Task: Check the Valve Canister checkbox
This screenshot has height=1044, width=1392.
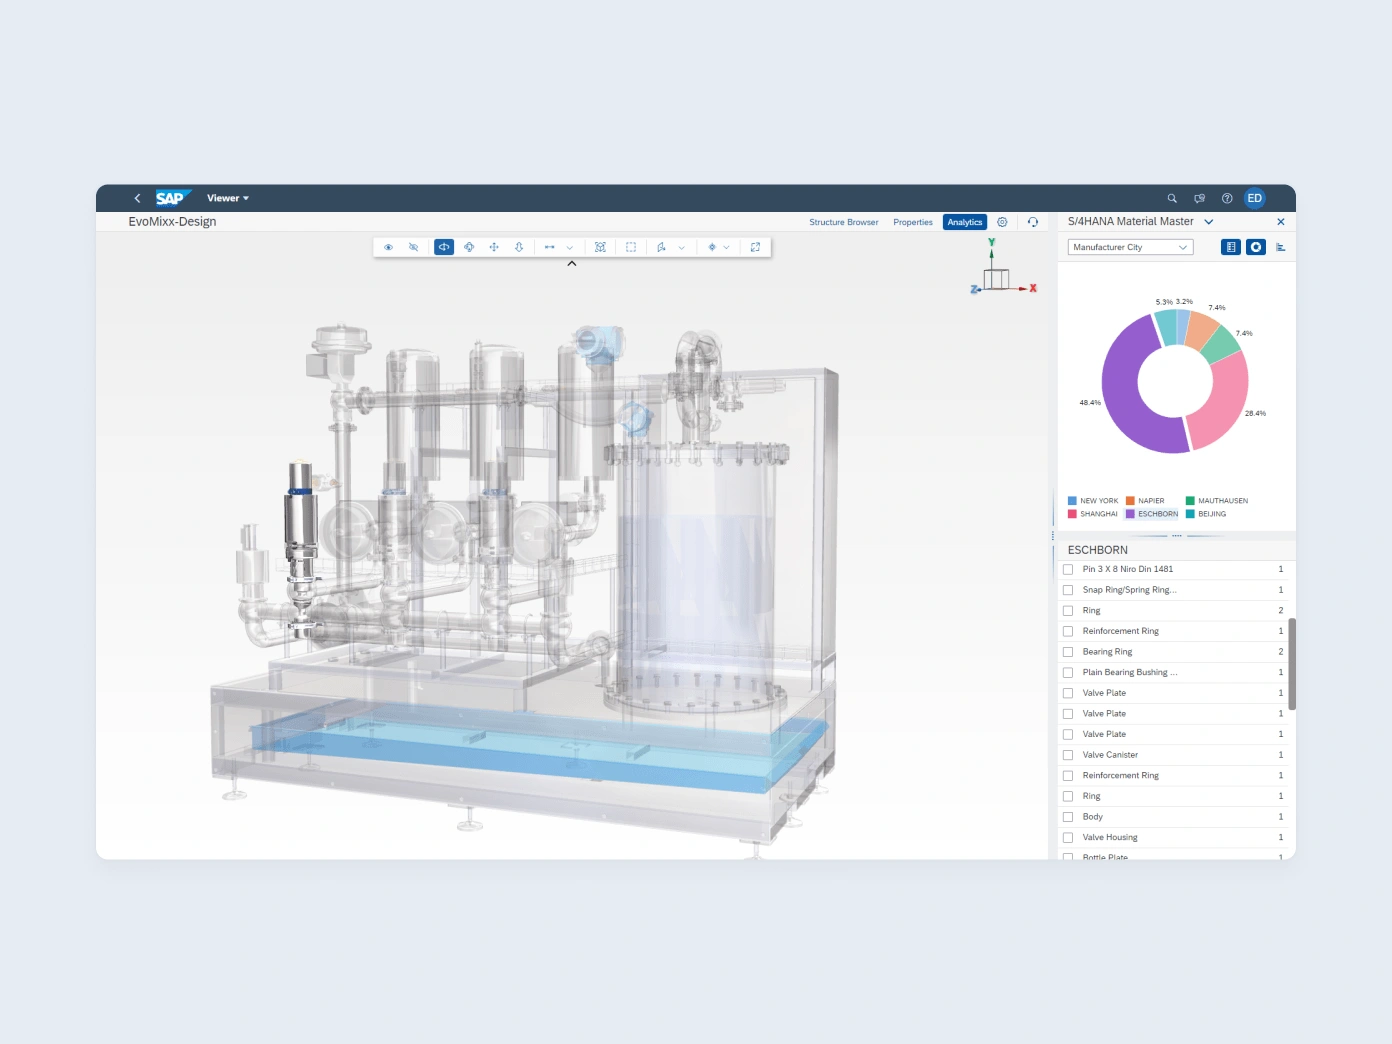Action: [x=1068, y=755]
